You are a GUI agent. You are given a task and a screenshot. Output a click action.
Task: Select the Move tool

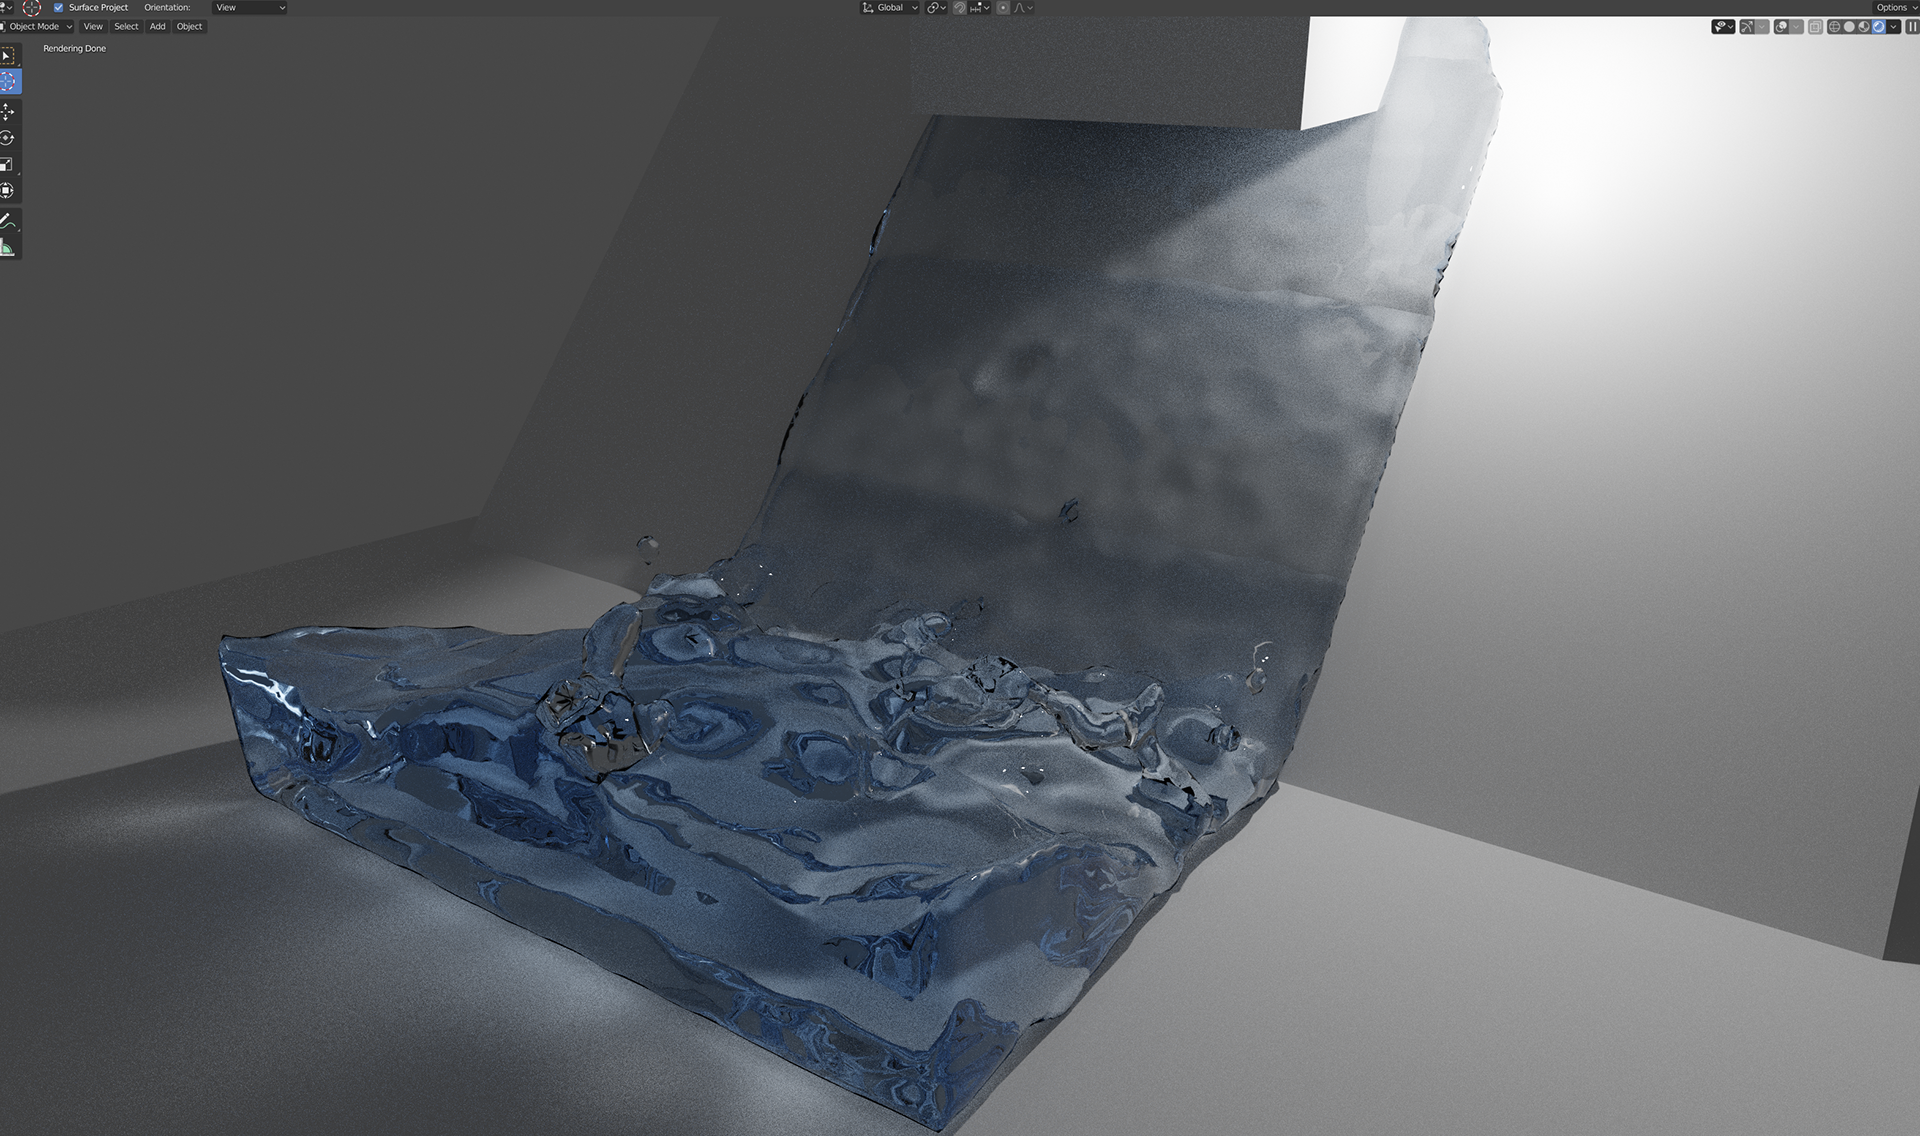coord(8,112)
